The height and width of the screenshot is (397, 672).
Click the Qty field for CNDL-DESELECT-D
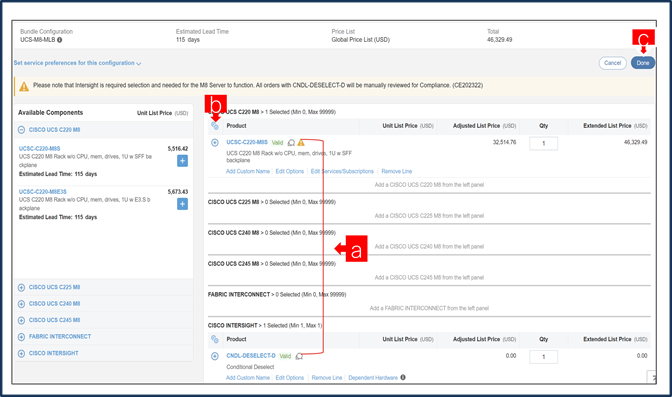[543, 357]
